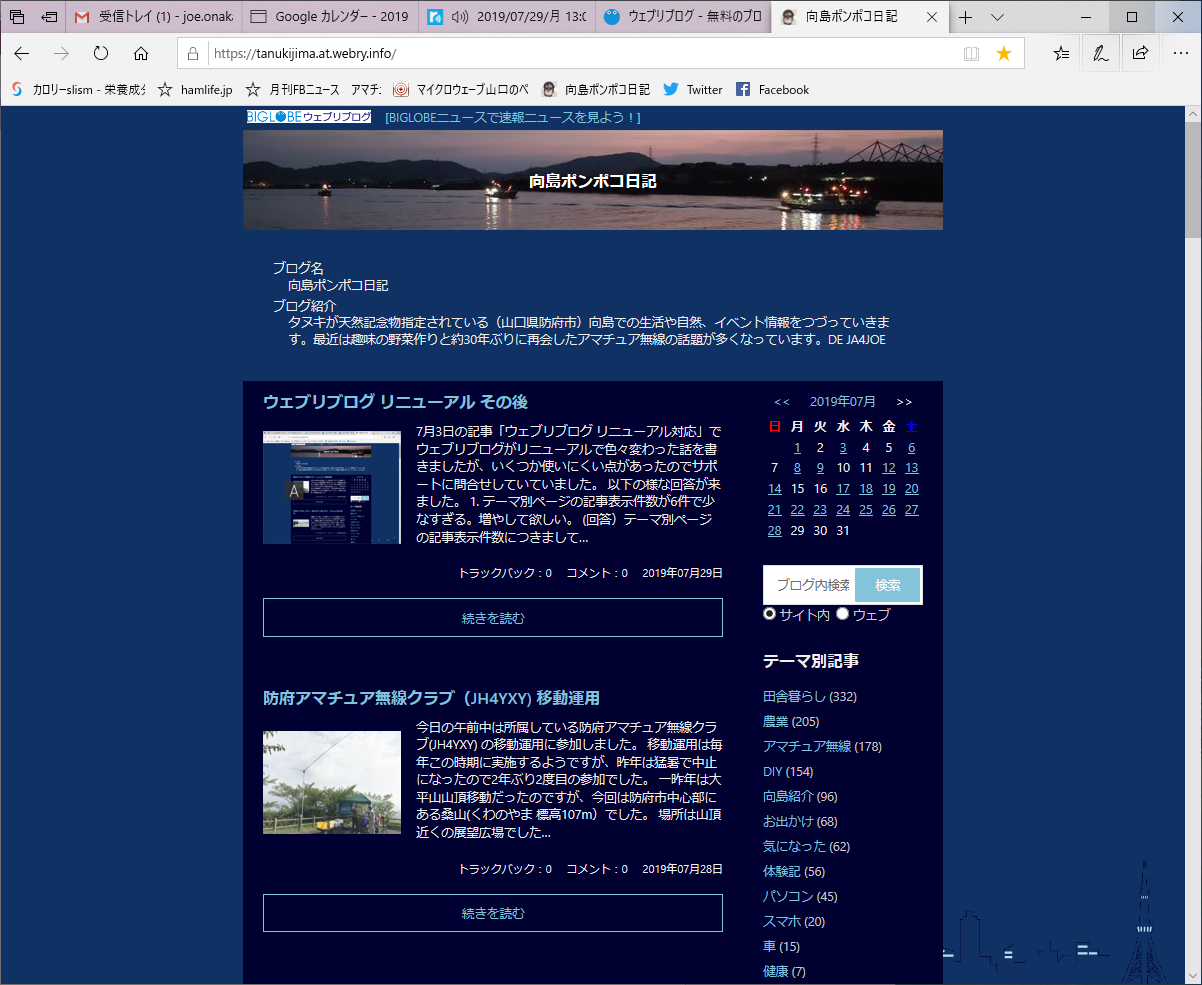Show previous month with << in calendar
1202x985 pixels.
click(782, 402)
